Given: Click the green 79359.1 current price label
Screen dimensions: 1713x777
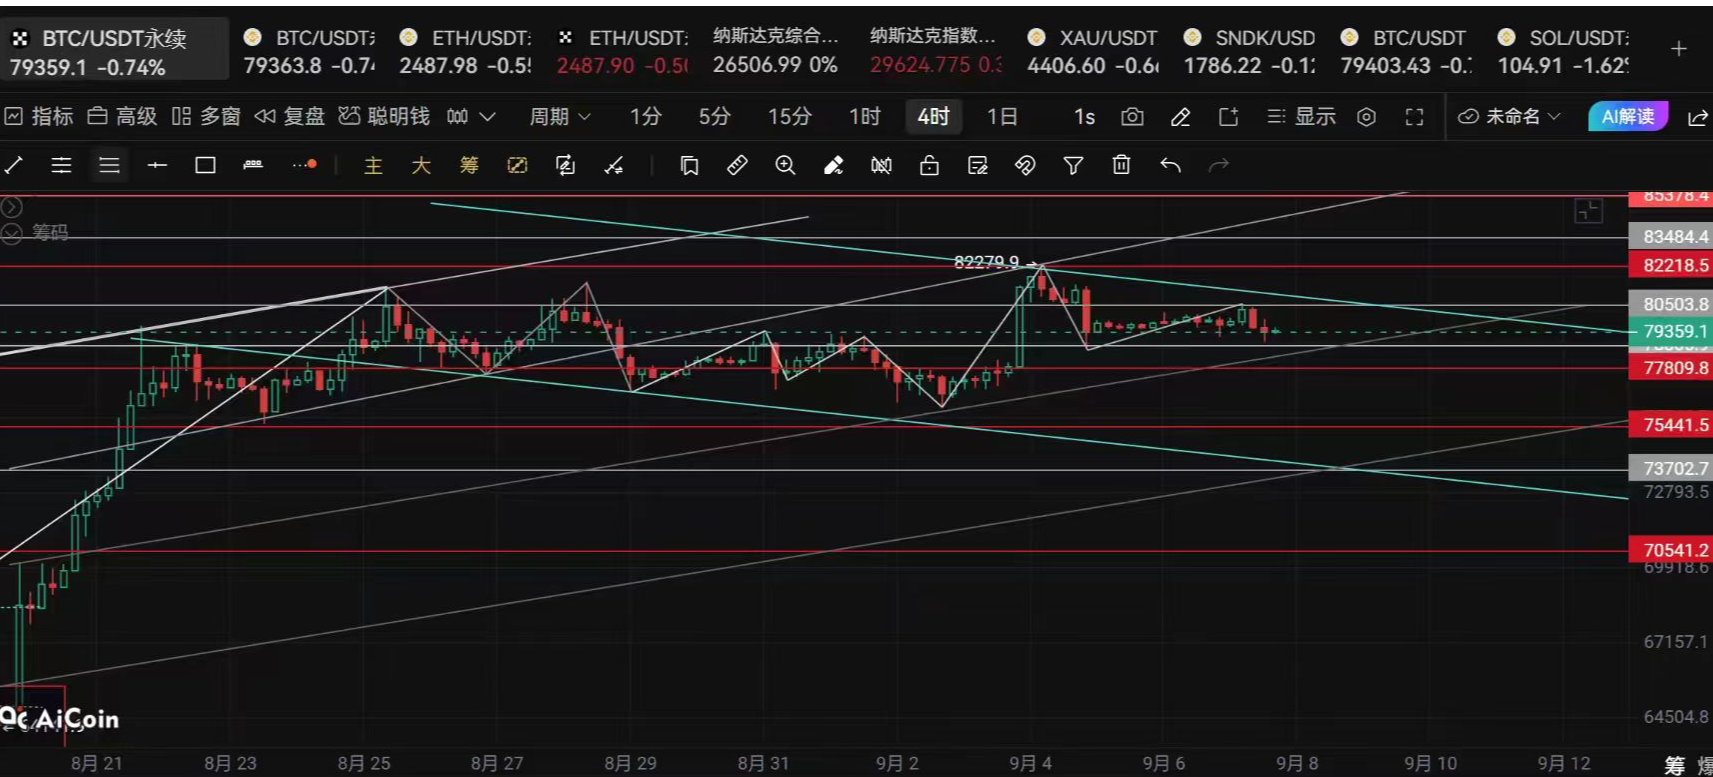Looking at the screenshot, I should 1671,331.
